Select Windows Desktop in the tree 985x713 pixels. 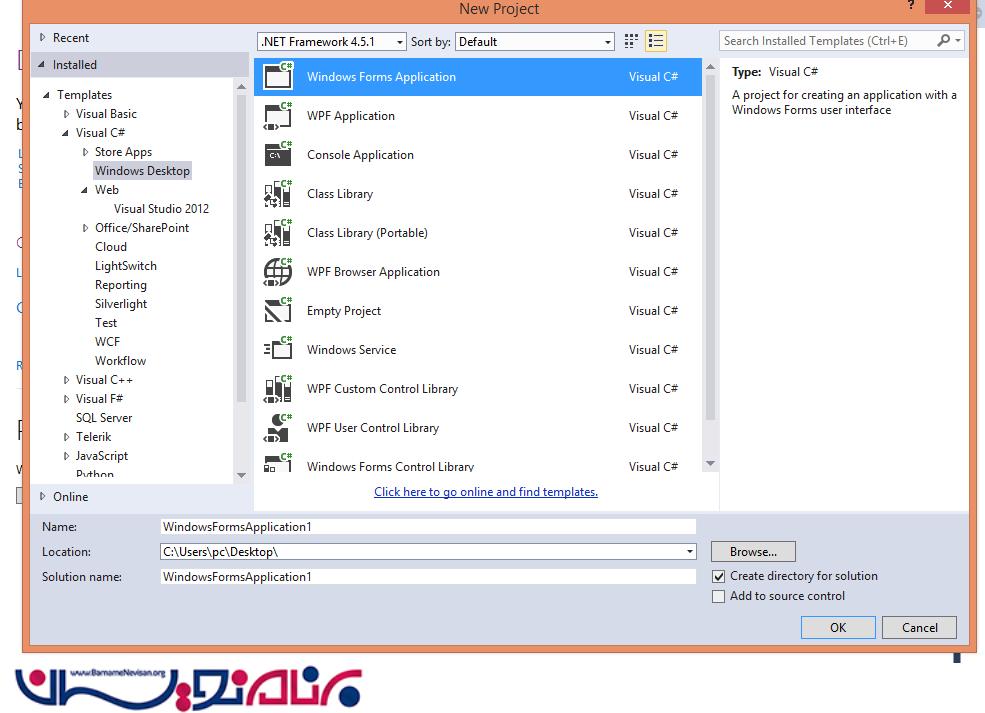click(142, 171)
